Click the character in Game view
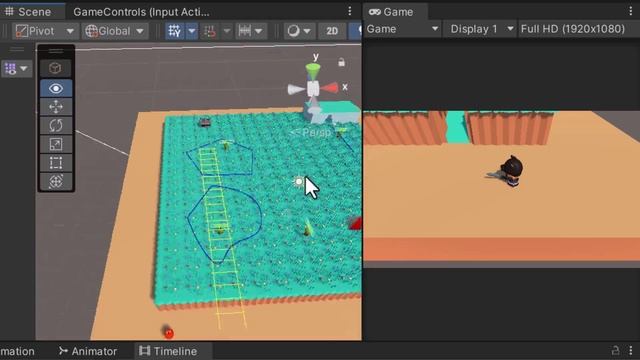 [511, 171]
